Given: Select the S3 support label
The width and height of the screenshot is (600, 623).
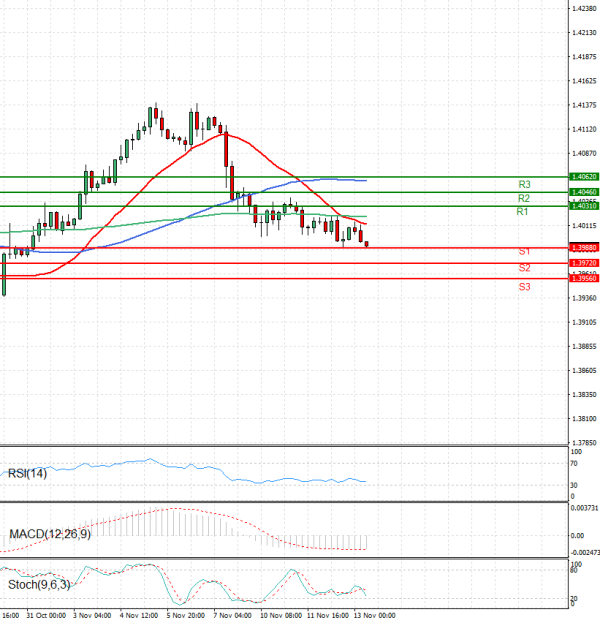Looking at the screenshot, I should pos(524,287).
